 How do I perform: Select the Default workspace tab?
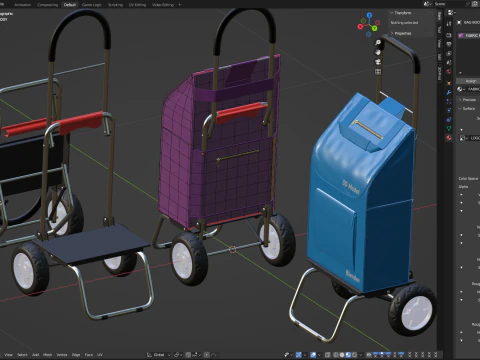(70, 5)
